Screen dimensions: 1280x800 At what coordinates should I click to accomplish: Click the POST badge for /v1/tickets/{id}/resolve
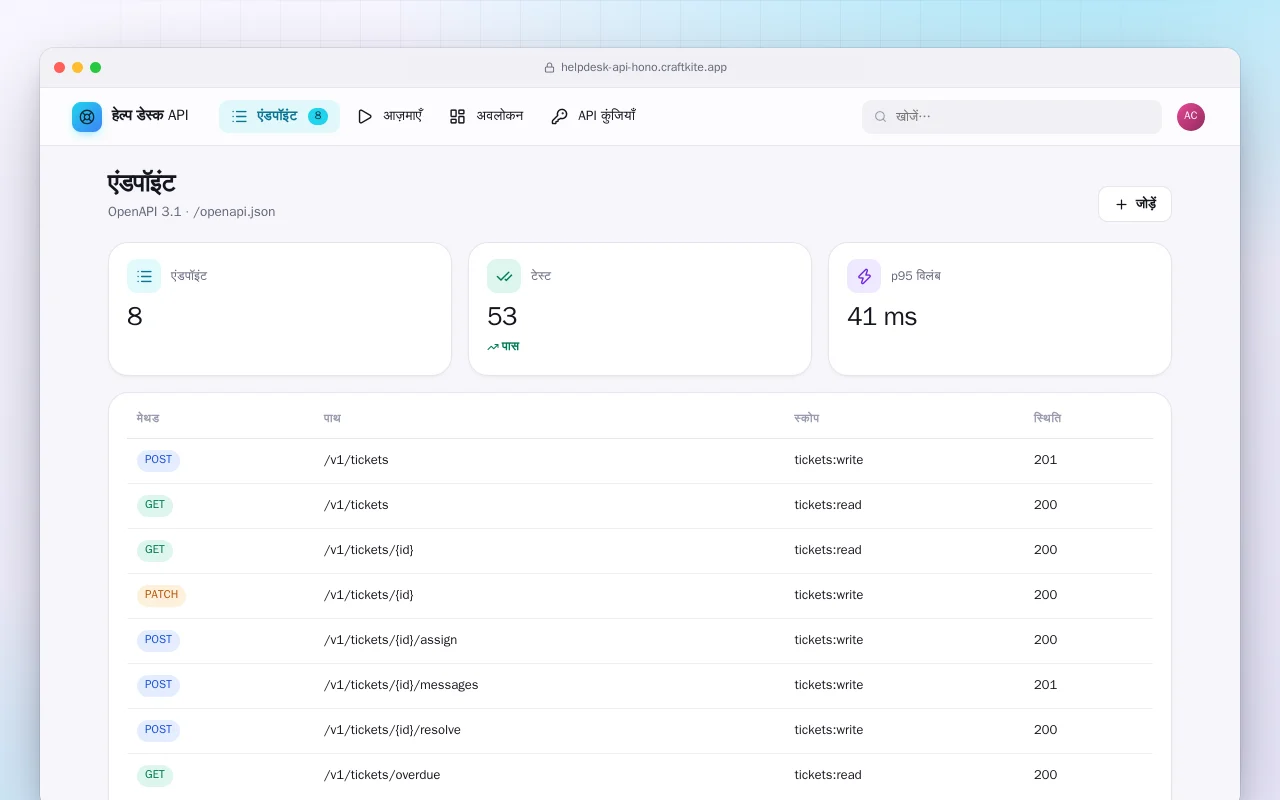[x=158, y=730]
